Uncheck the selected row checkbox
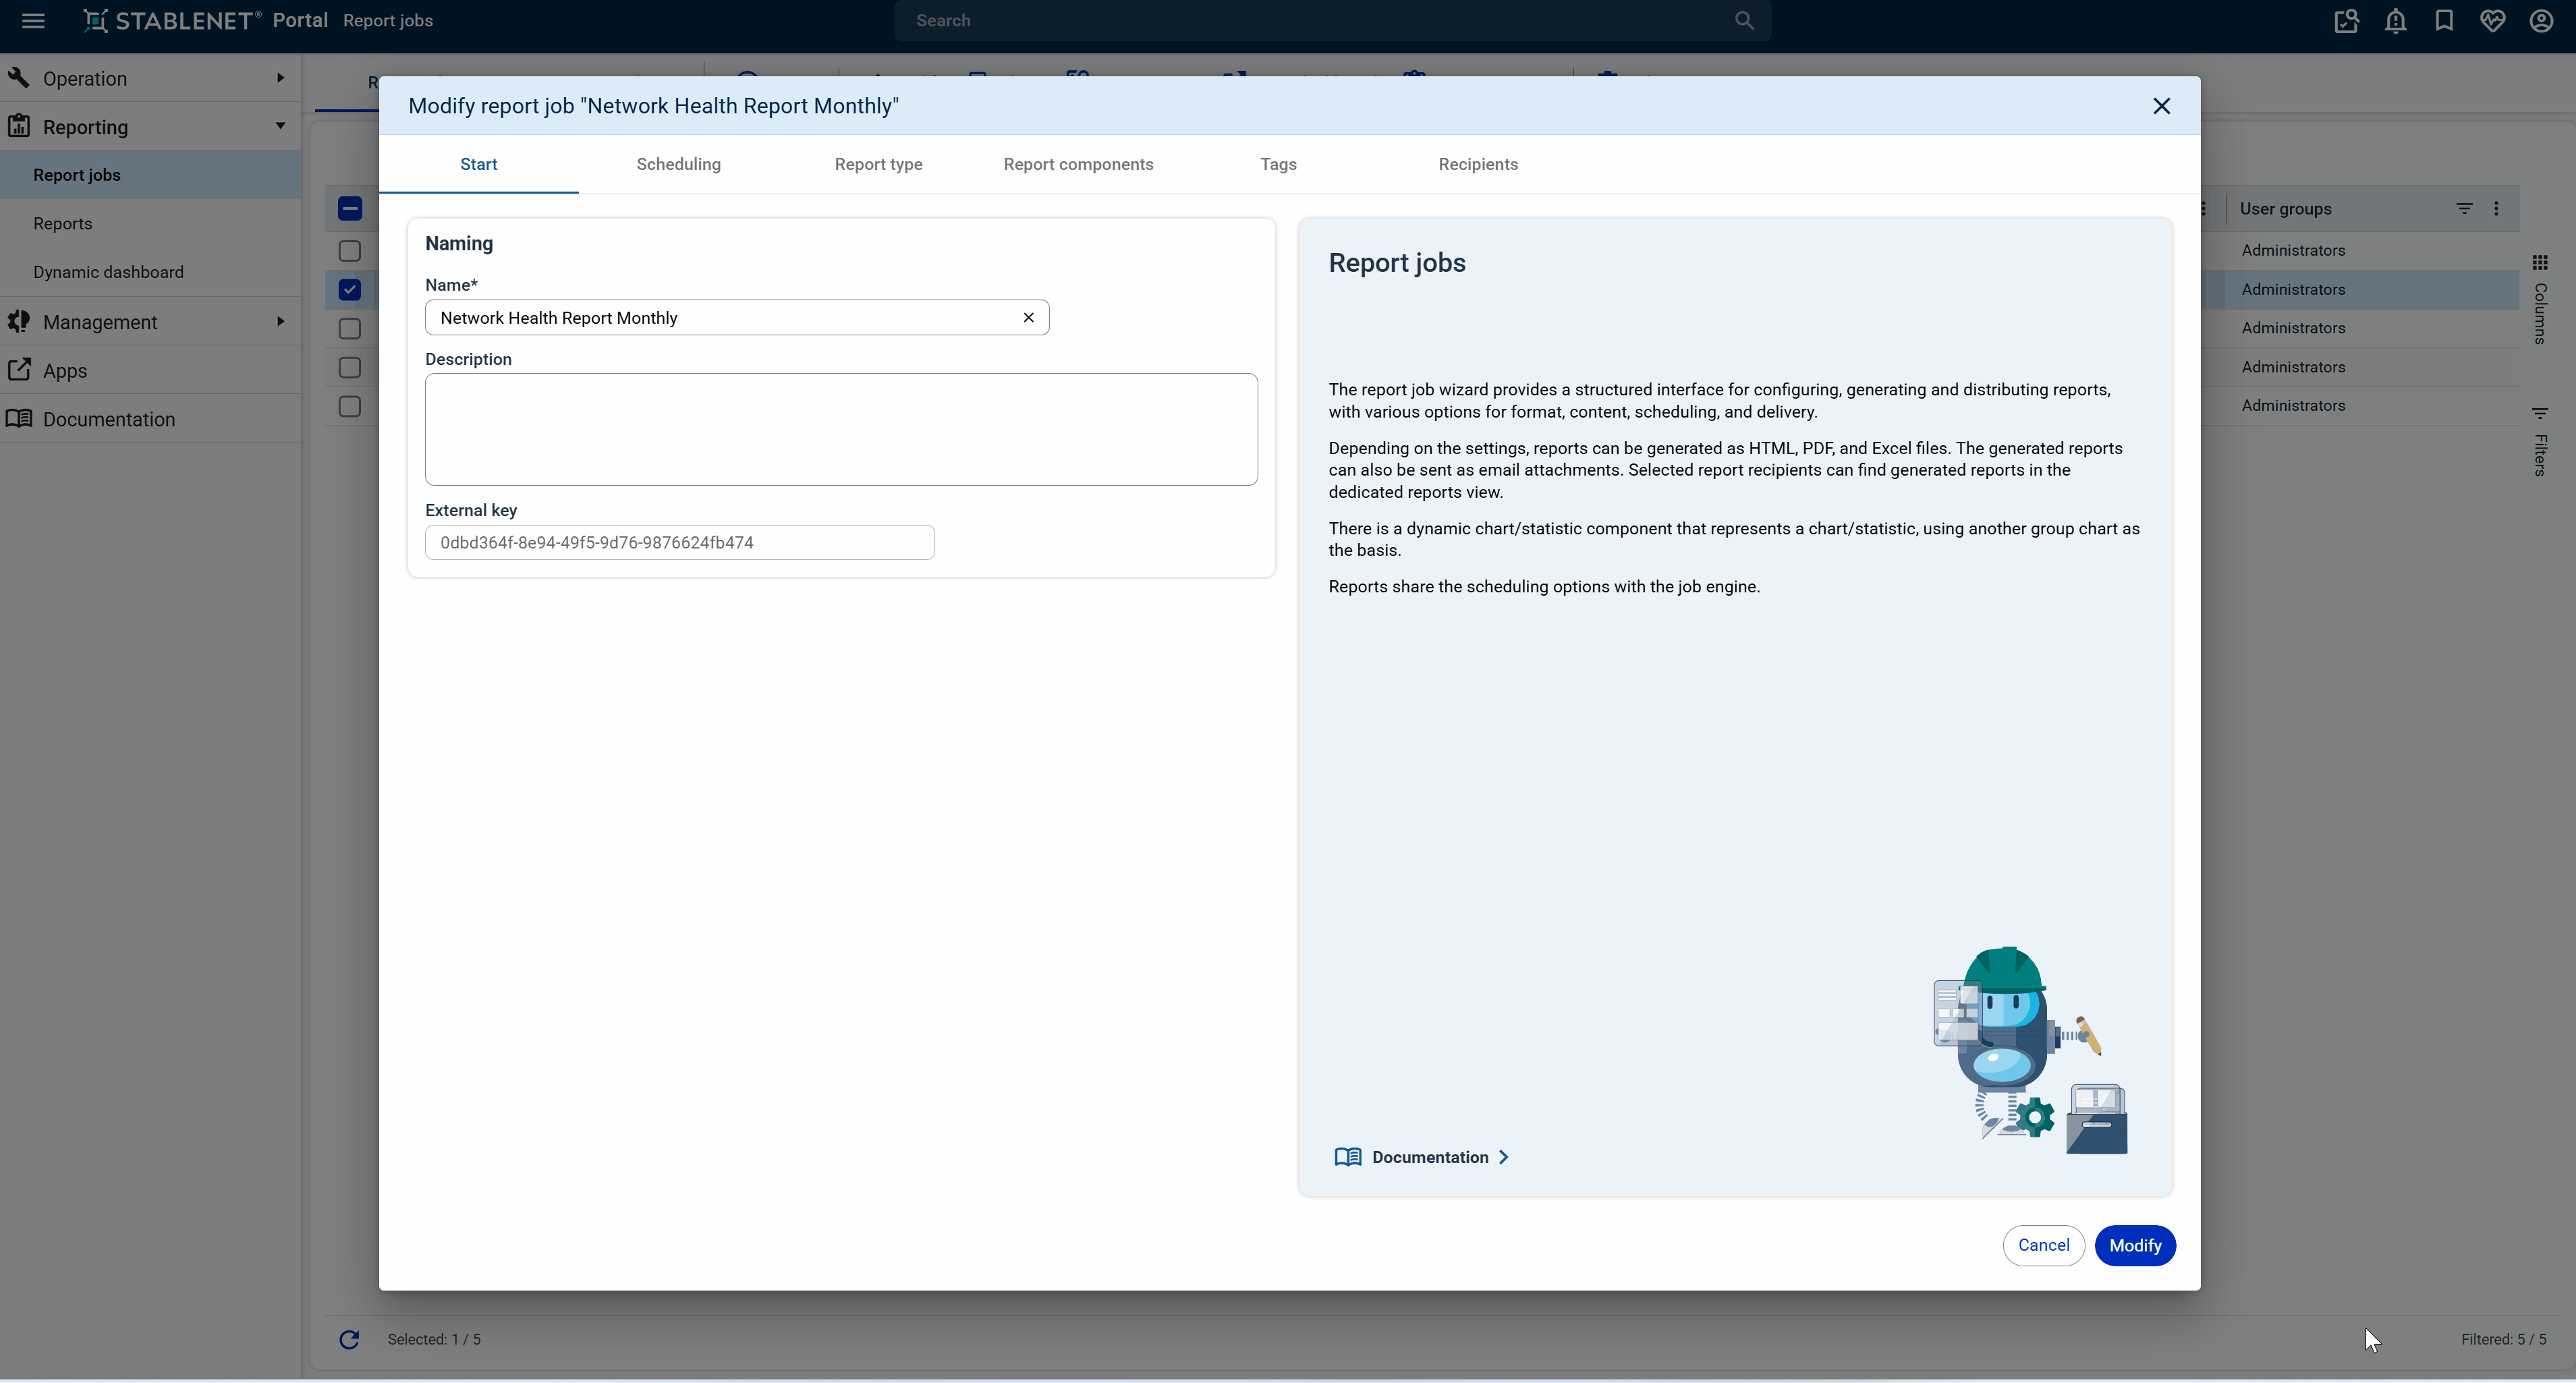Viewport: 2576px width, 1383px height. (x=349, y=290)
